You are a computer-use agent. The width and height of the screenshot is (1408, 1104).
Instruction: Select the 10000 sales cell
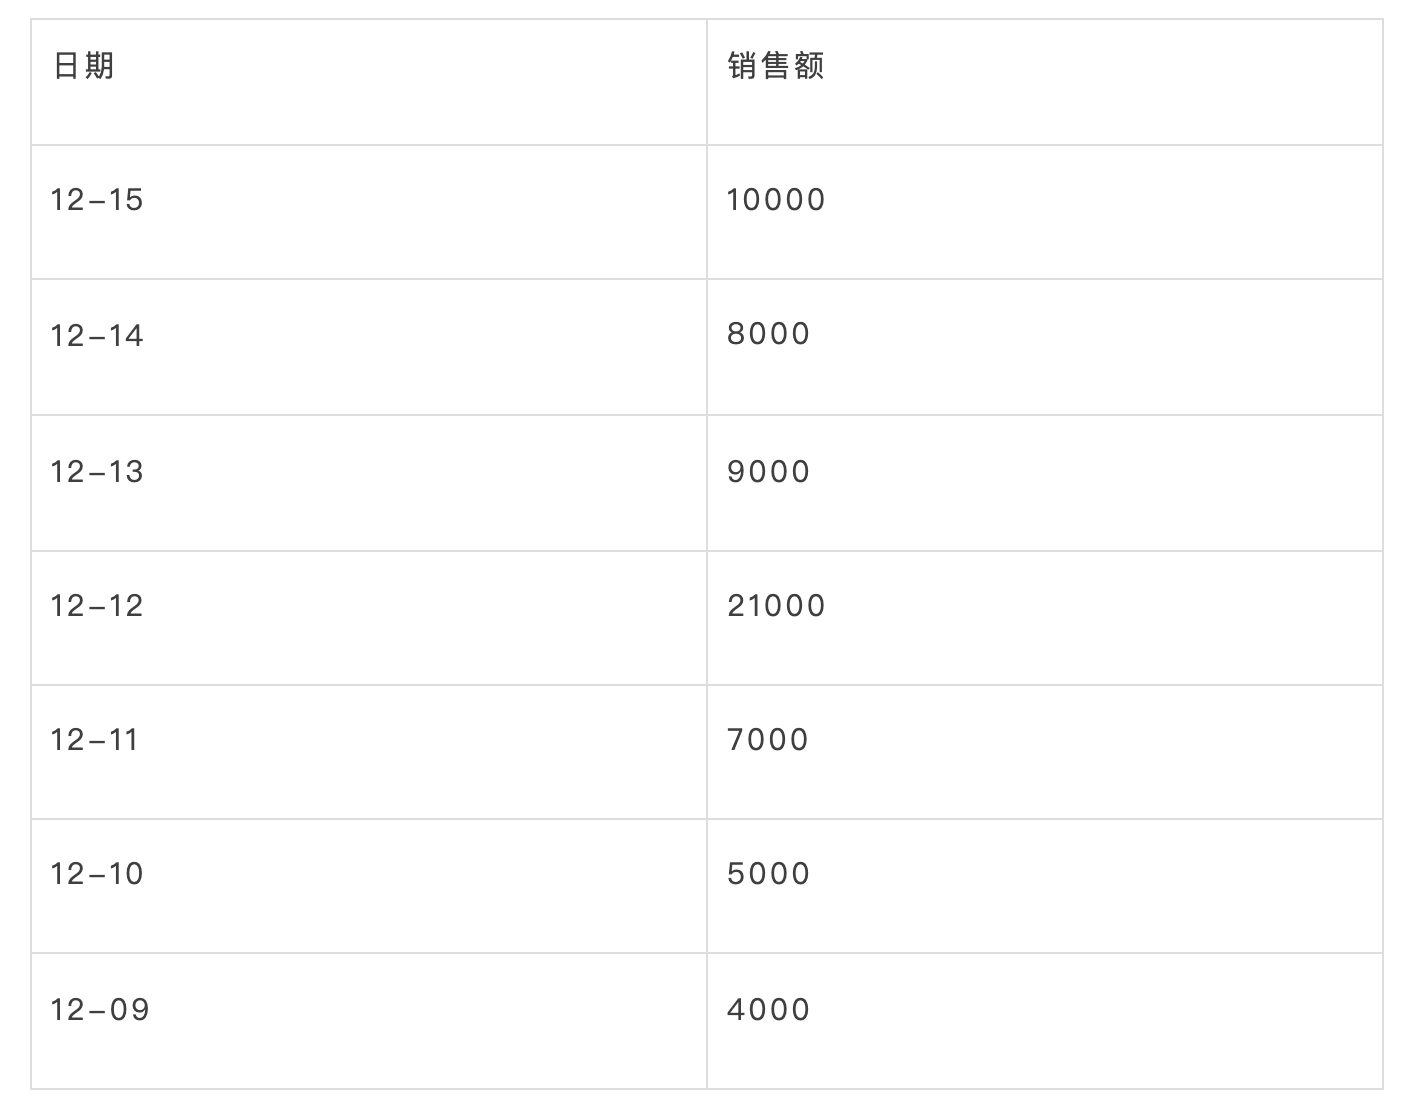1045,212
